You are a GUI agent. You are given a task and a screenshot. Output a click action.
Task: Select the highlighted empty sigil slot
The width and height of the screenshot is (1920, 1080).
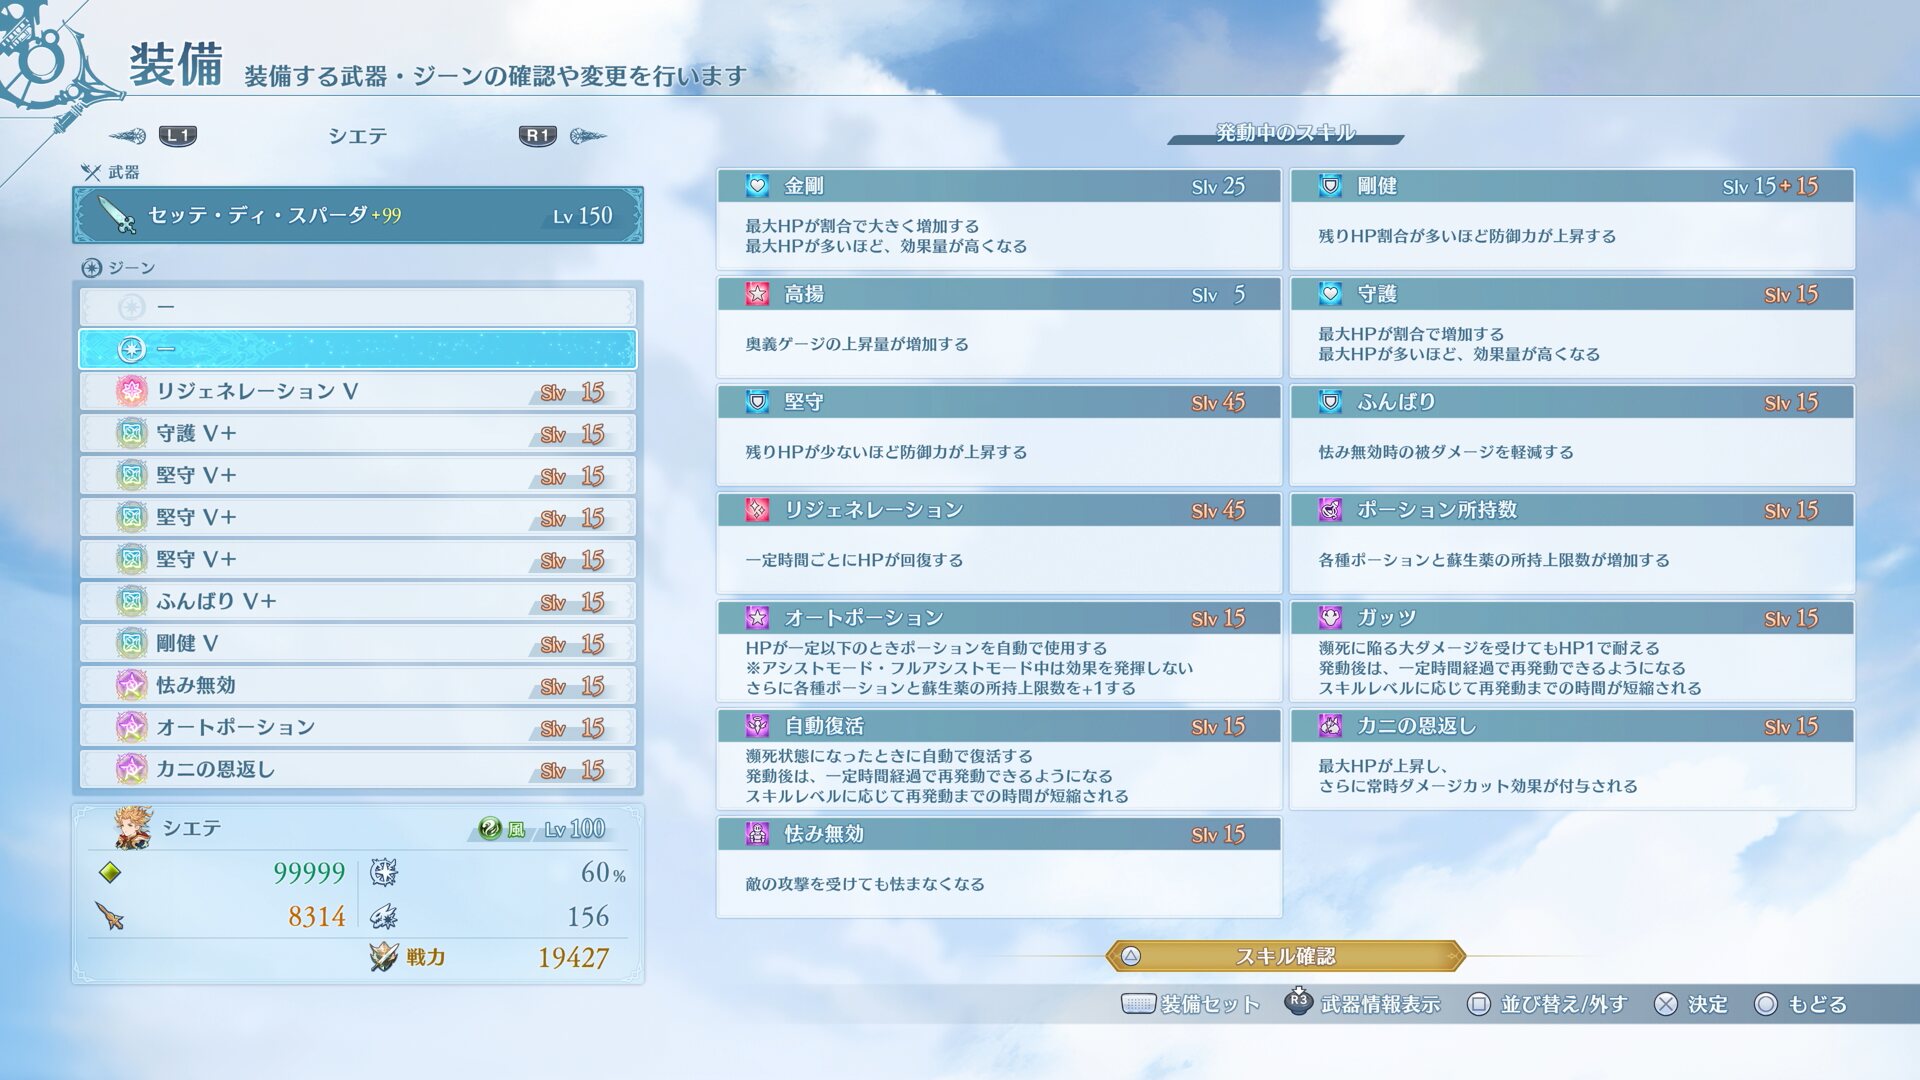tap(358, 349)
